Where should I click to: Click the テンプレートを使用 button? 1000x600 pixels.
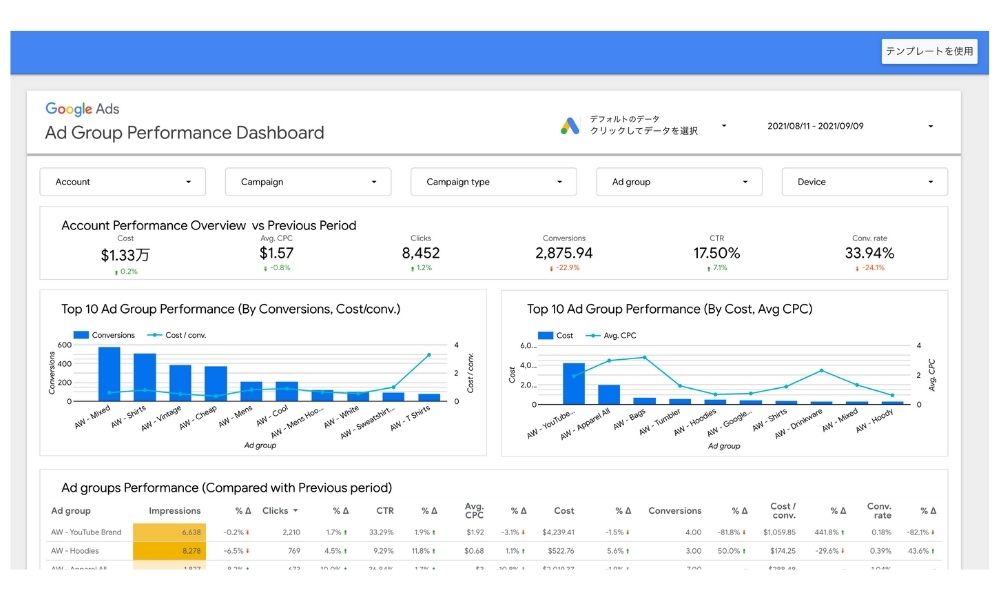coord(929,51)
